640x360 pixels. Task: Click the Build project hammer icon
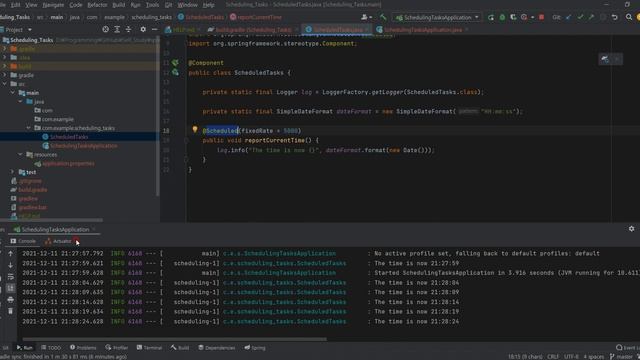(383, 17)
